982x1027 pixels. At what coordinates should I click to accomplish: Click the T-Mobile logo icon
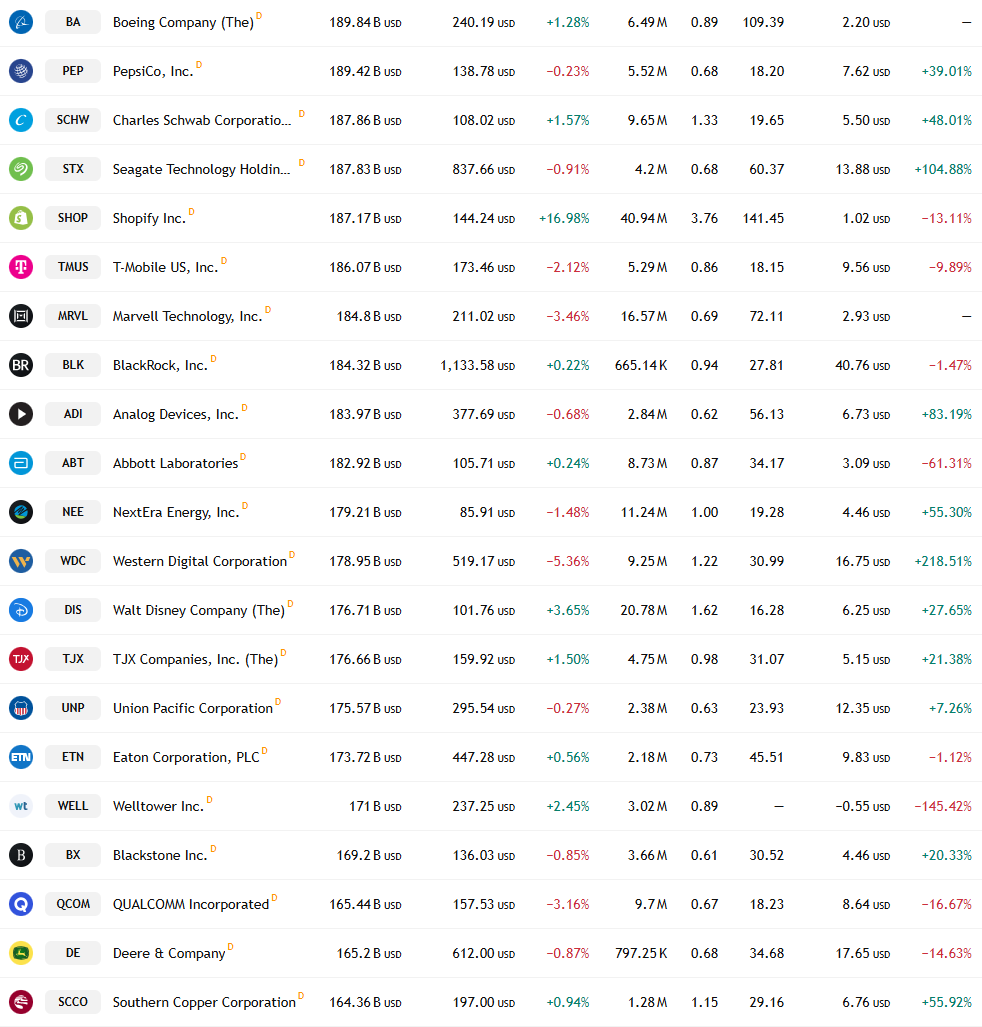point(21,267)
